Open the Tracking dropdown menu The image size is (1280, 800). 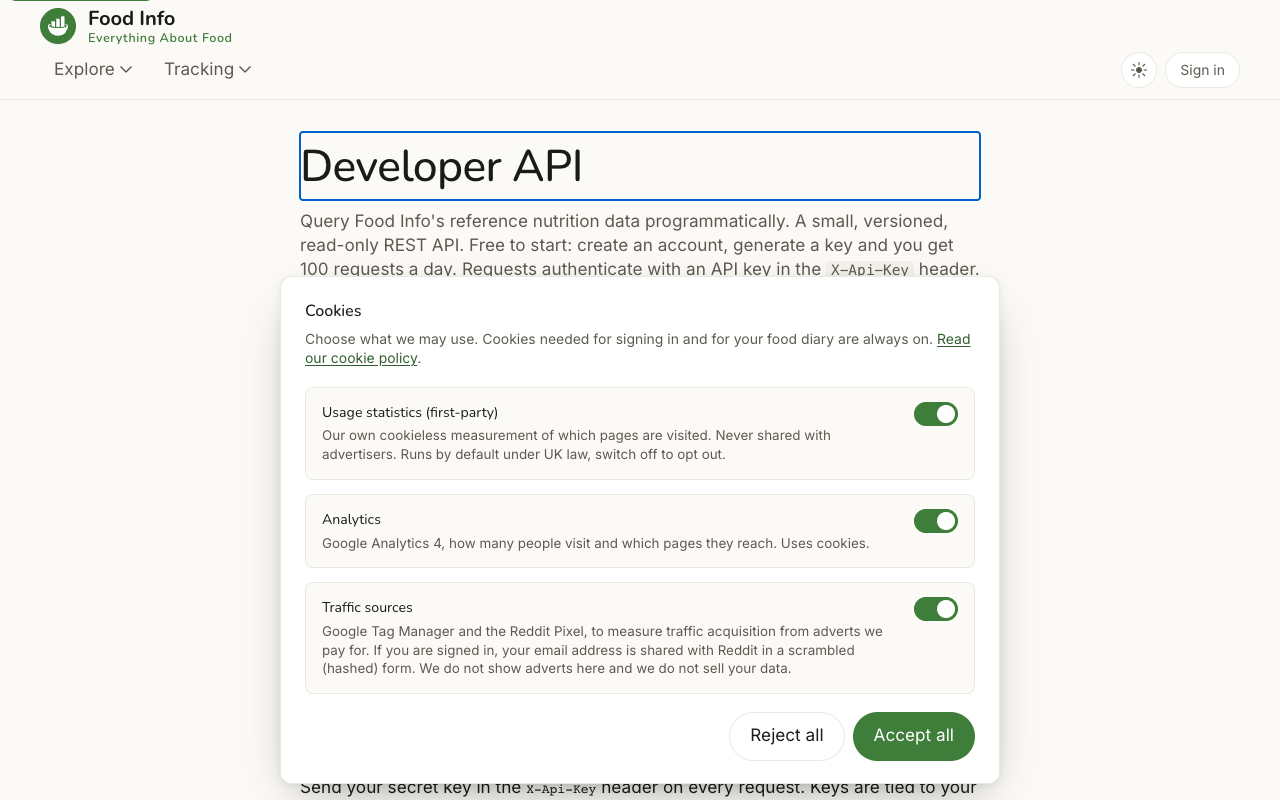tap(208, 69)
